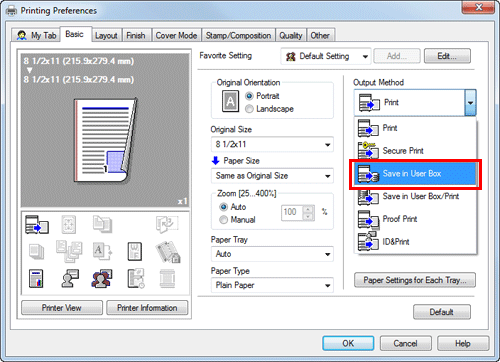500x362 pixels.
Task: Open the Paper Tray dropdown
Action: 272,254
